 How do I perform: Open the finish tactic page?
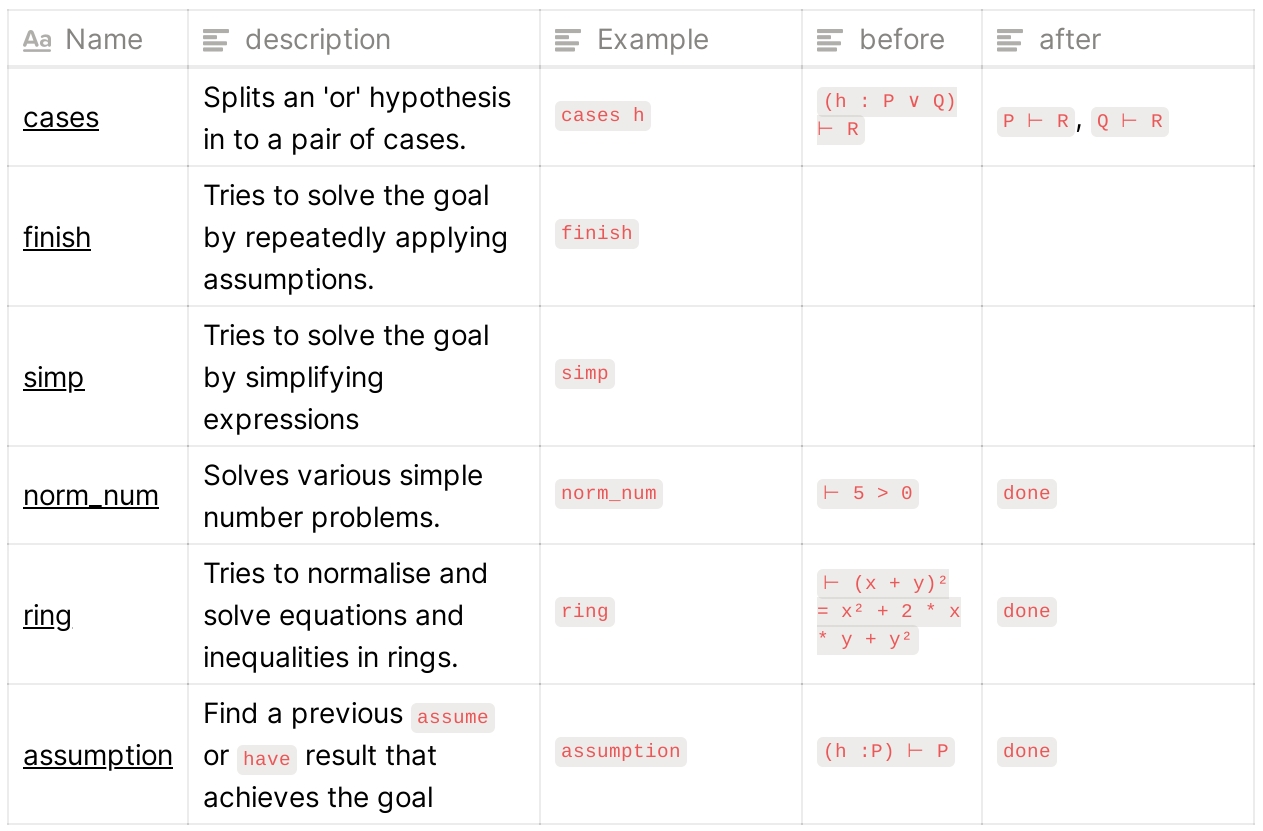57,238
